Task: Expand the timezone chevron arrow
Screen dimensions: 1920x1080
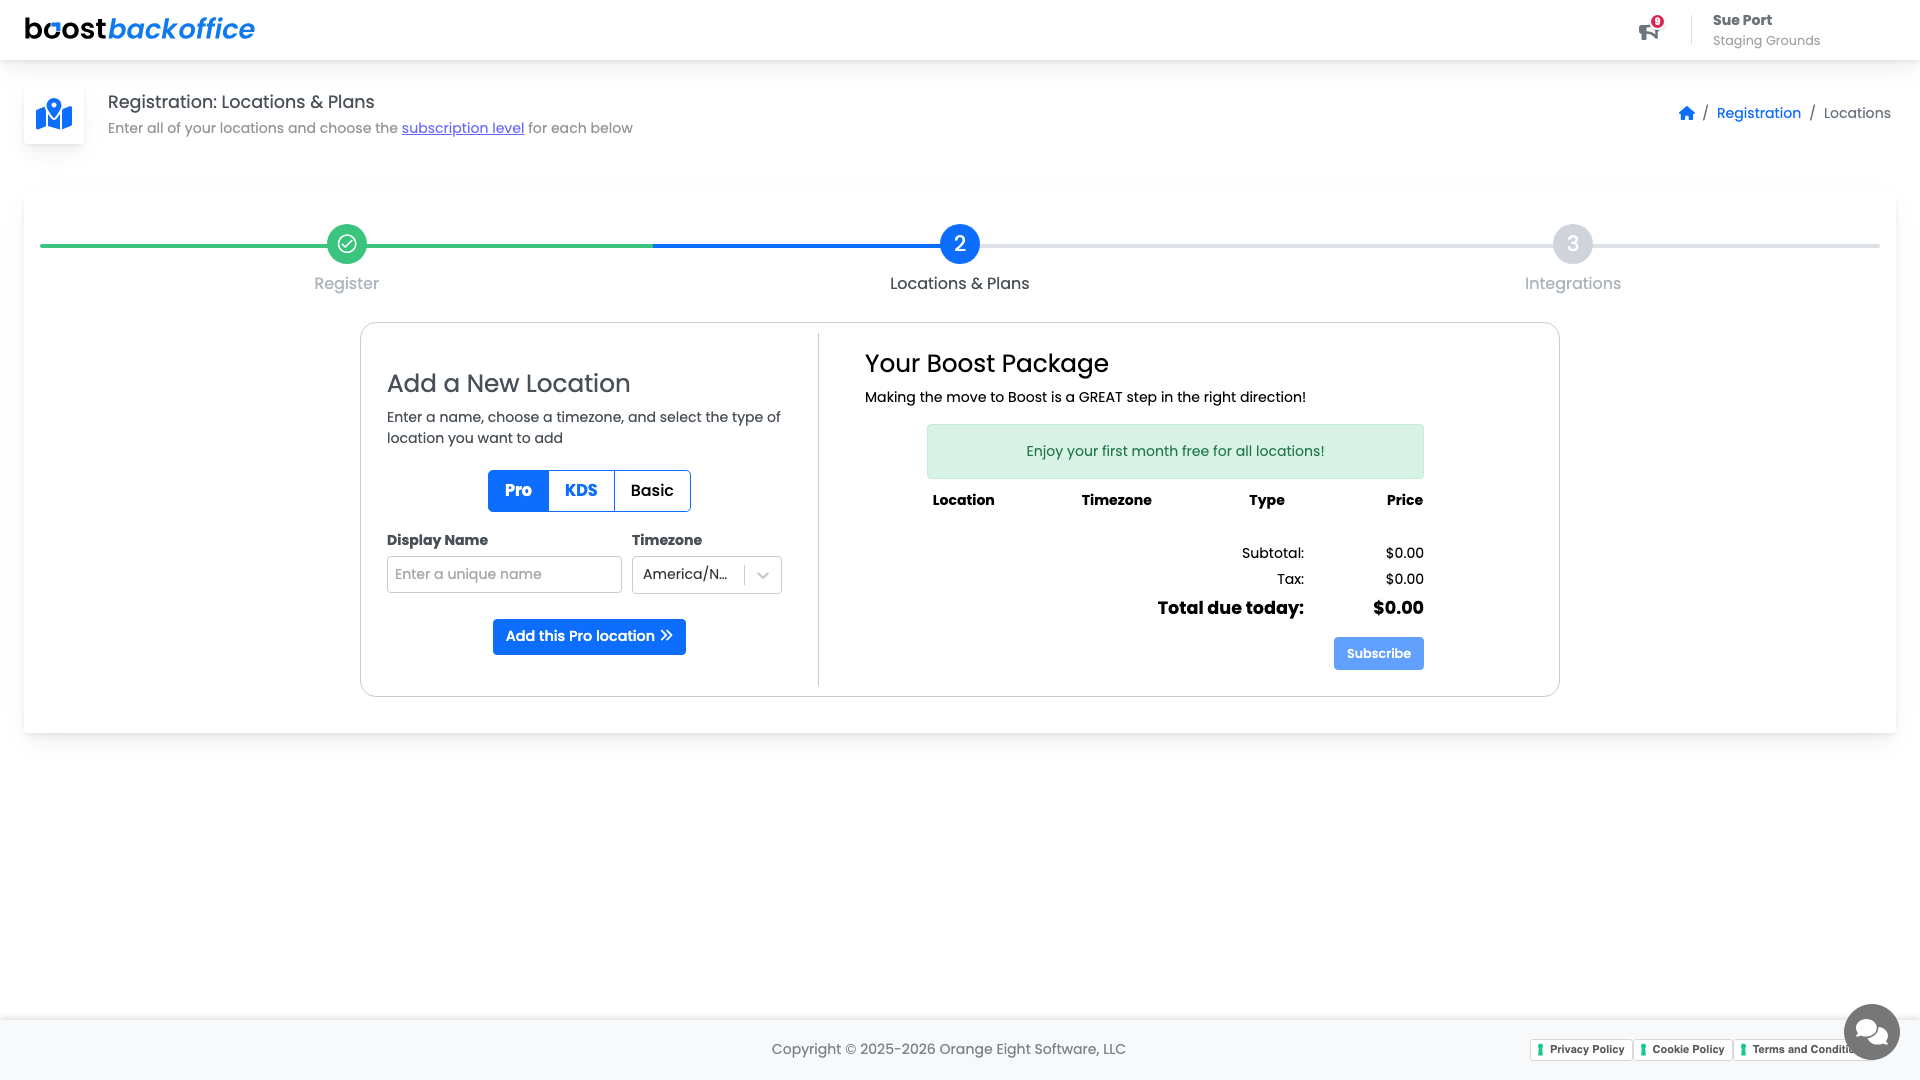Action: [763, 575]
